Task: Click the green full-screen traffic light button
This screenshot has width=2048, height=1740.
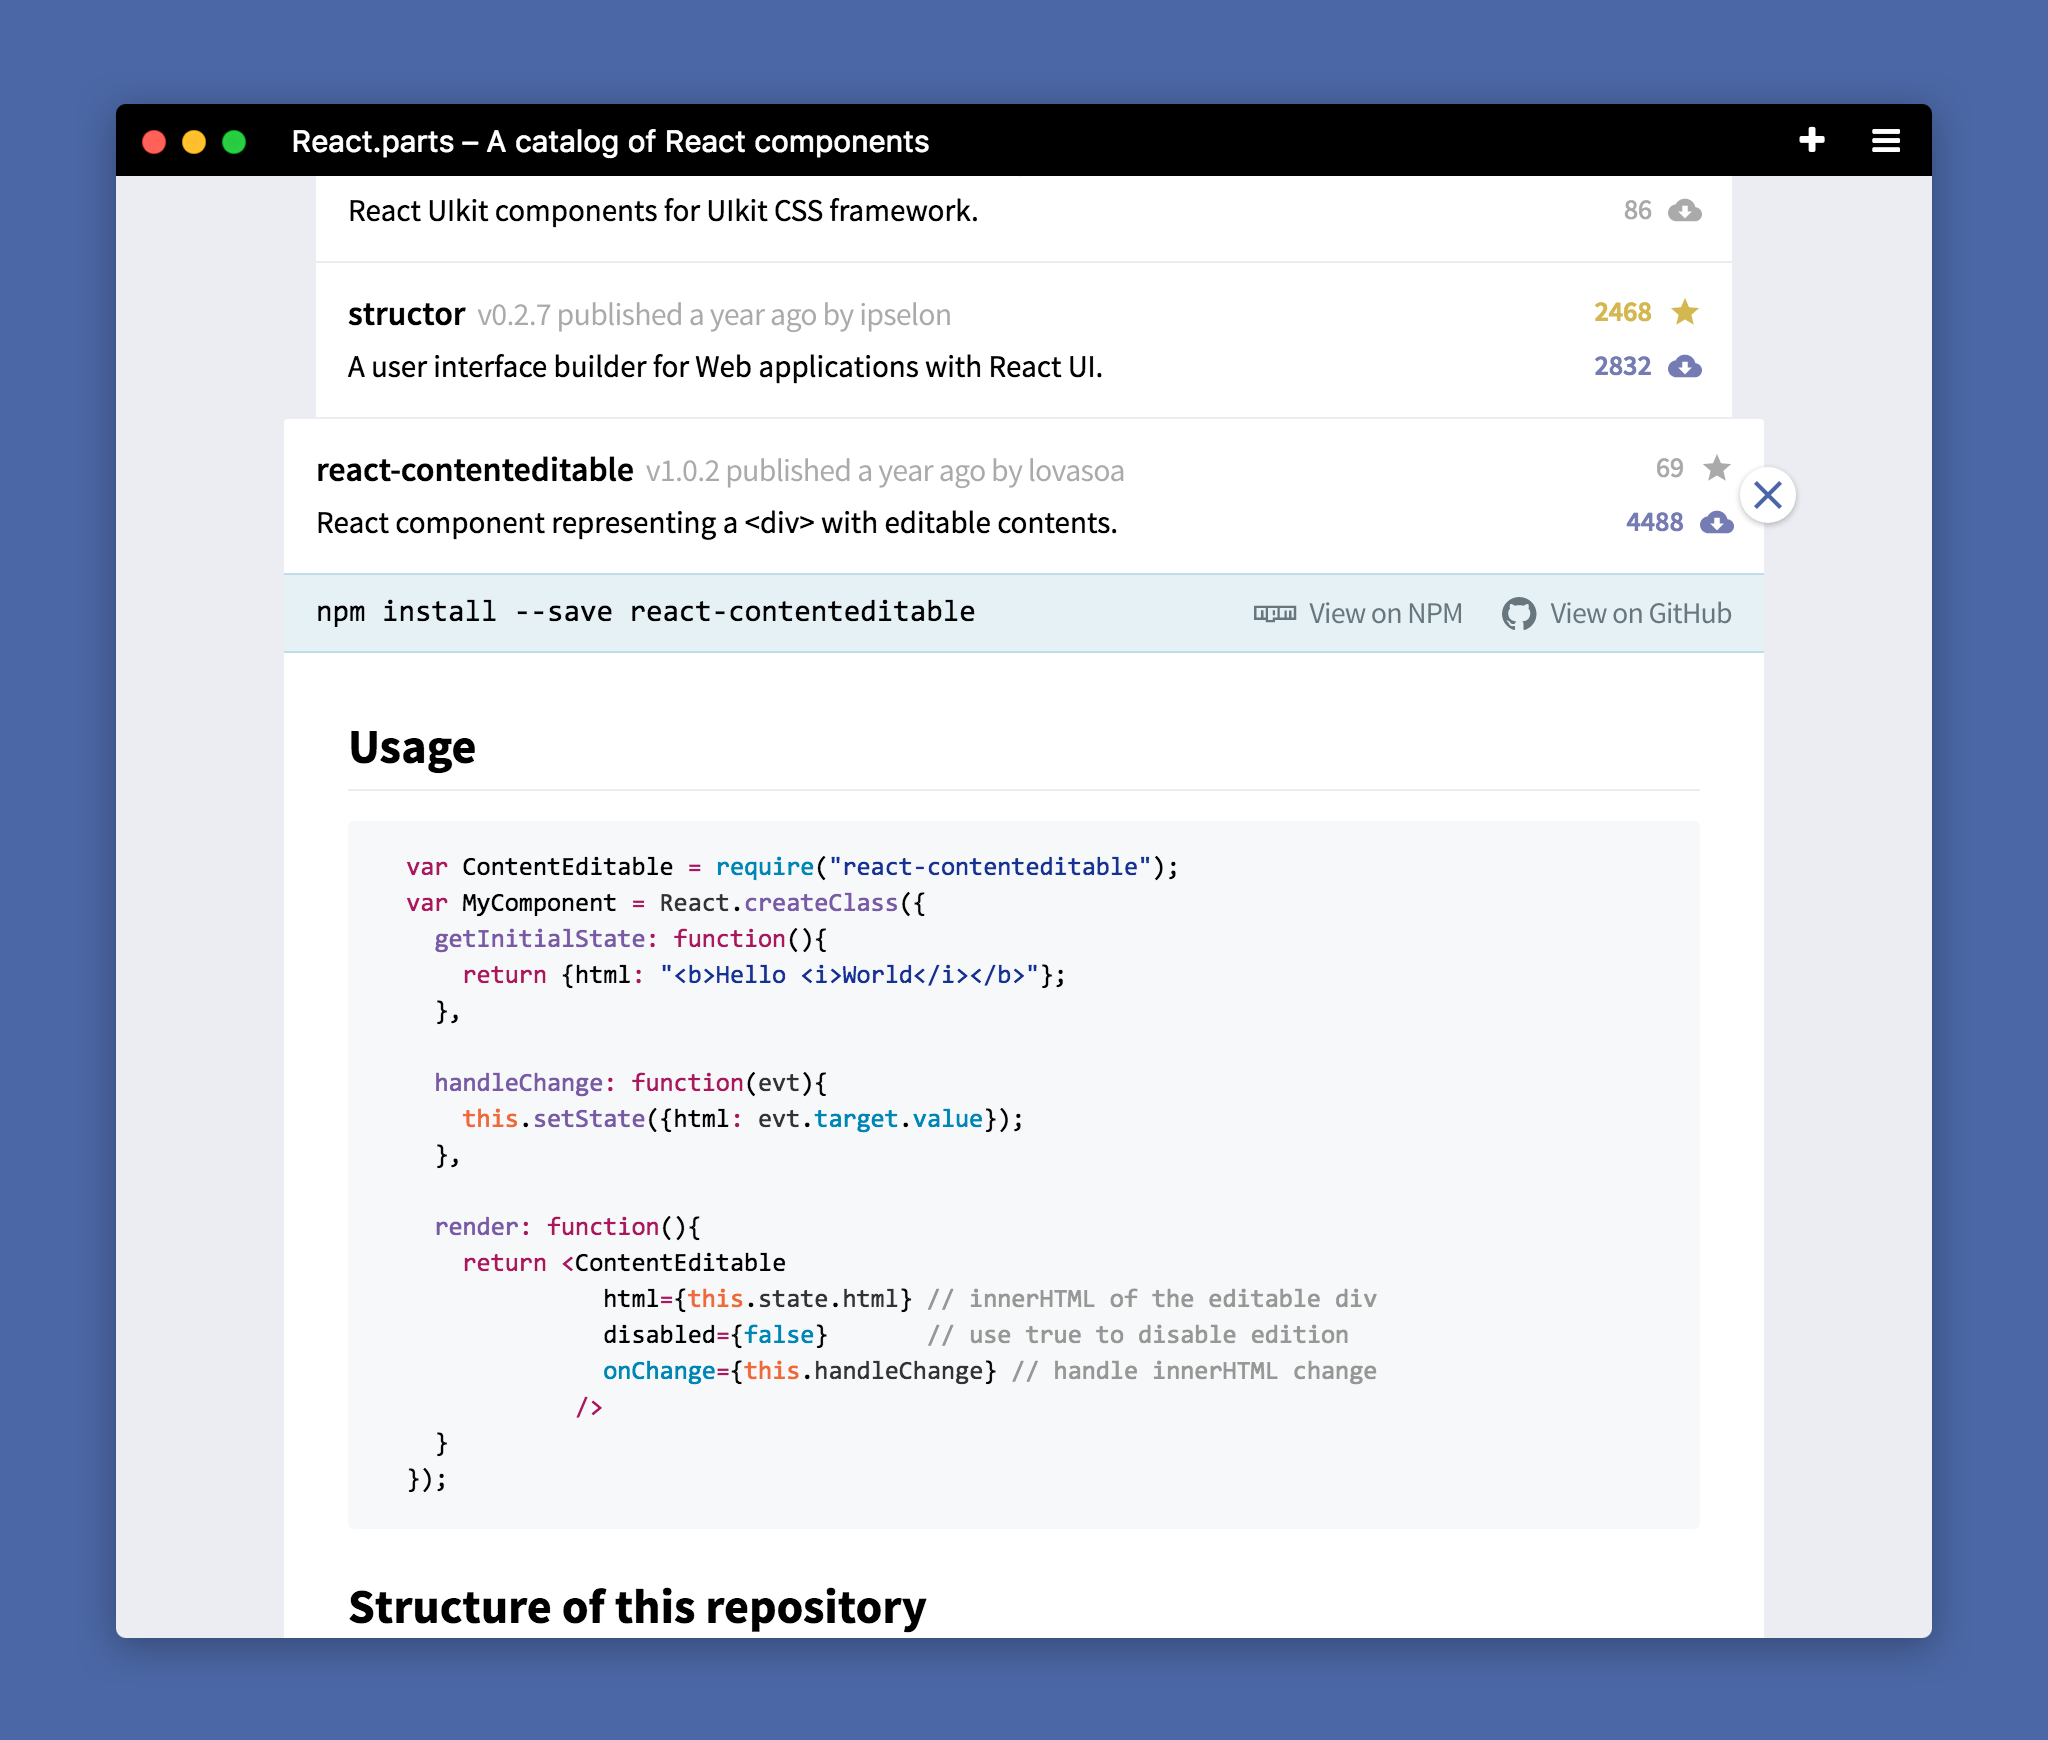Action: [233, 141]
